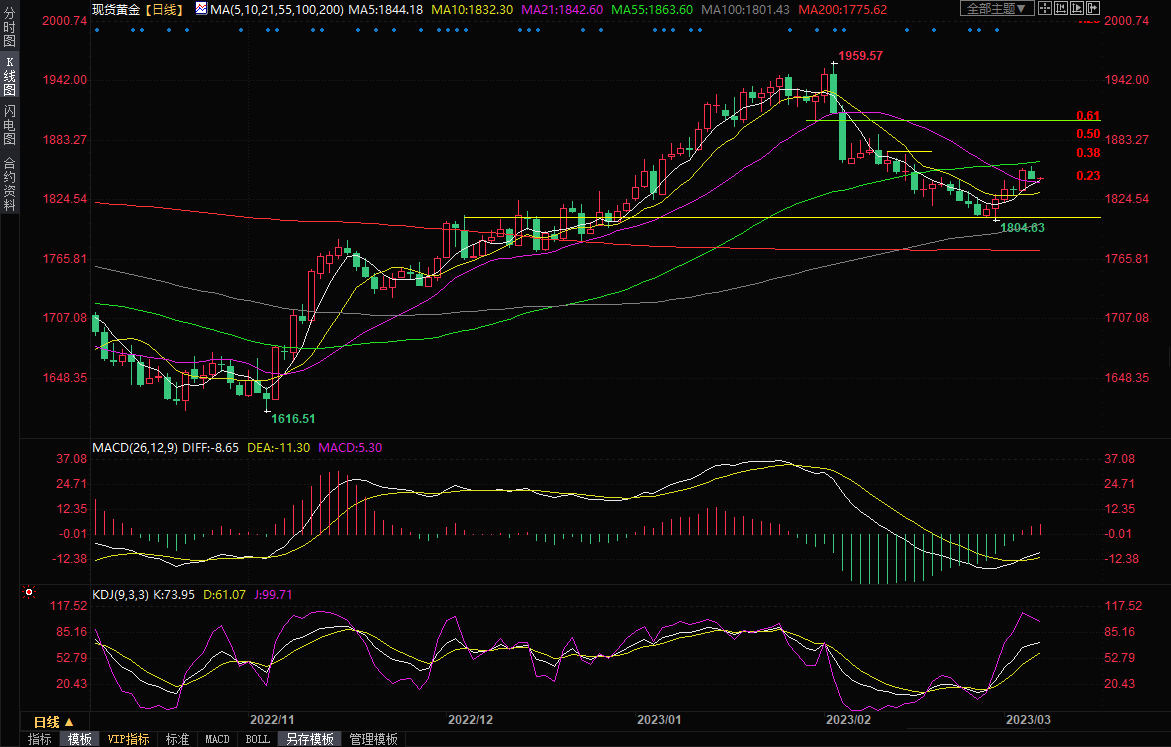Apply the 标准 template
The width and height of the screenshot is (1171, 747).
(x=177, y=739)
